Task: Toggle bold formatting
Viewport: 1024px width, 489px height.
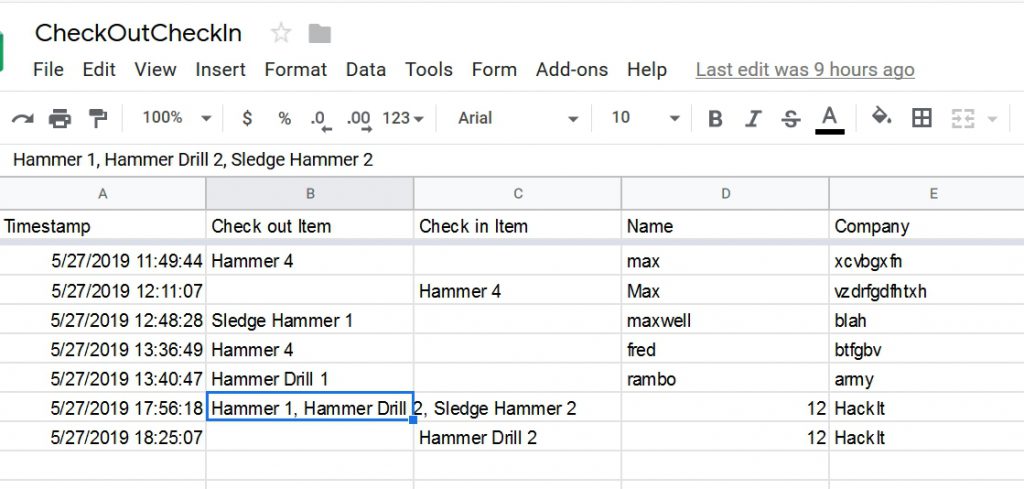Action: (x=715, y=119)
